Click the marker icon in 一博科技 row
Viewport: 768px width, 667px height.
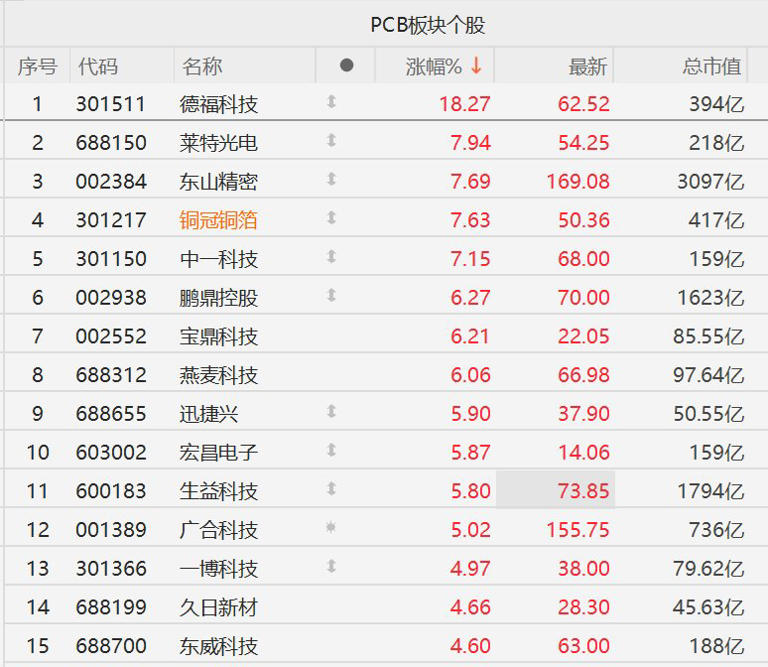pos(331,567)
